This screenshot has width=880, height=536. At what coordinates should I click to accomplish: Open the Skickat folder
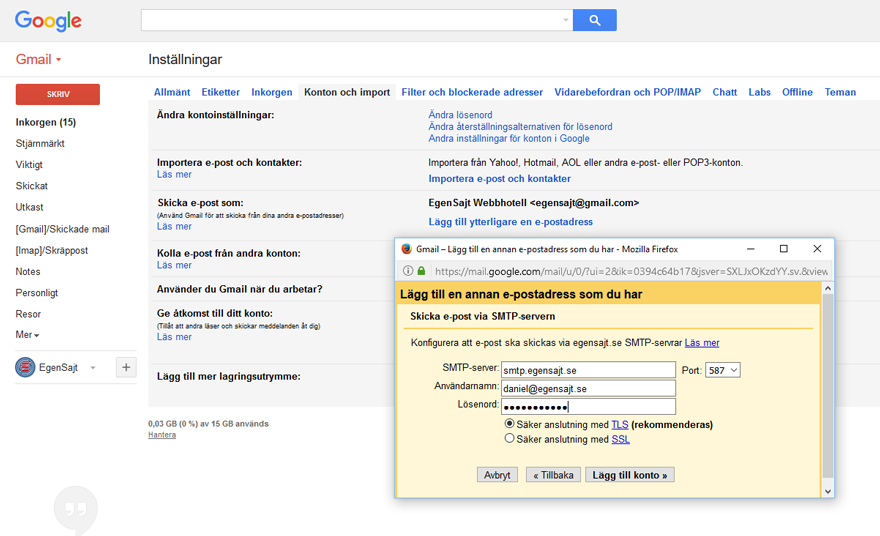31,186
